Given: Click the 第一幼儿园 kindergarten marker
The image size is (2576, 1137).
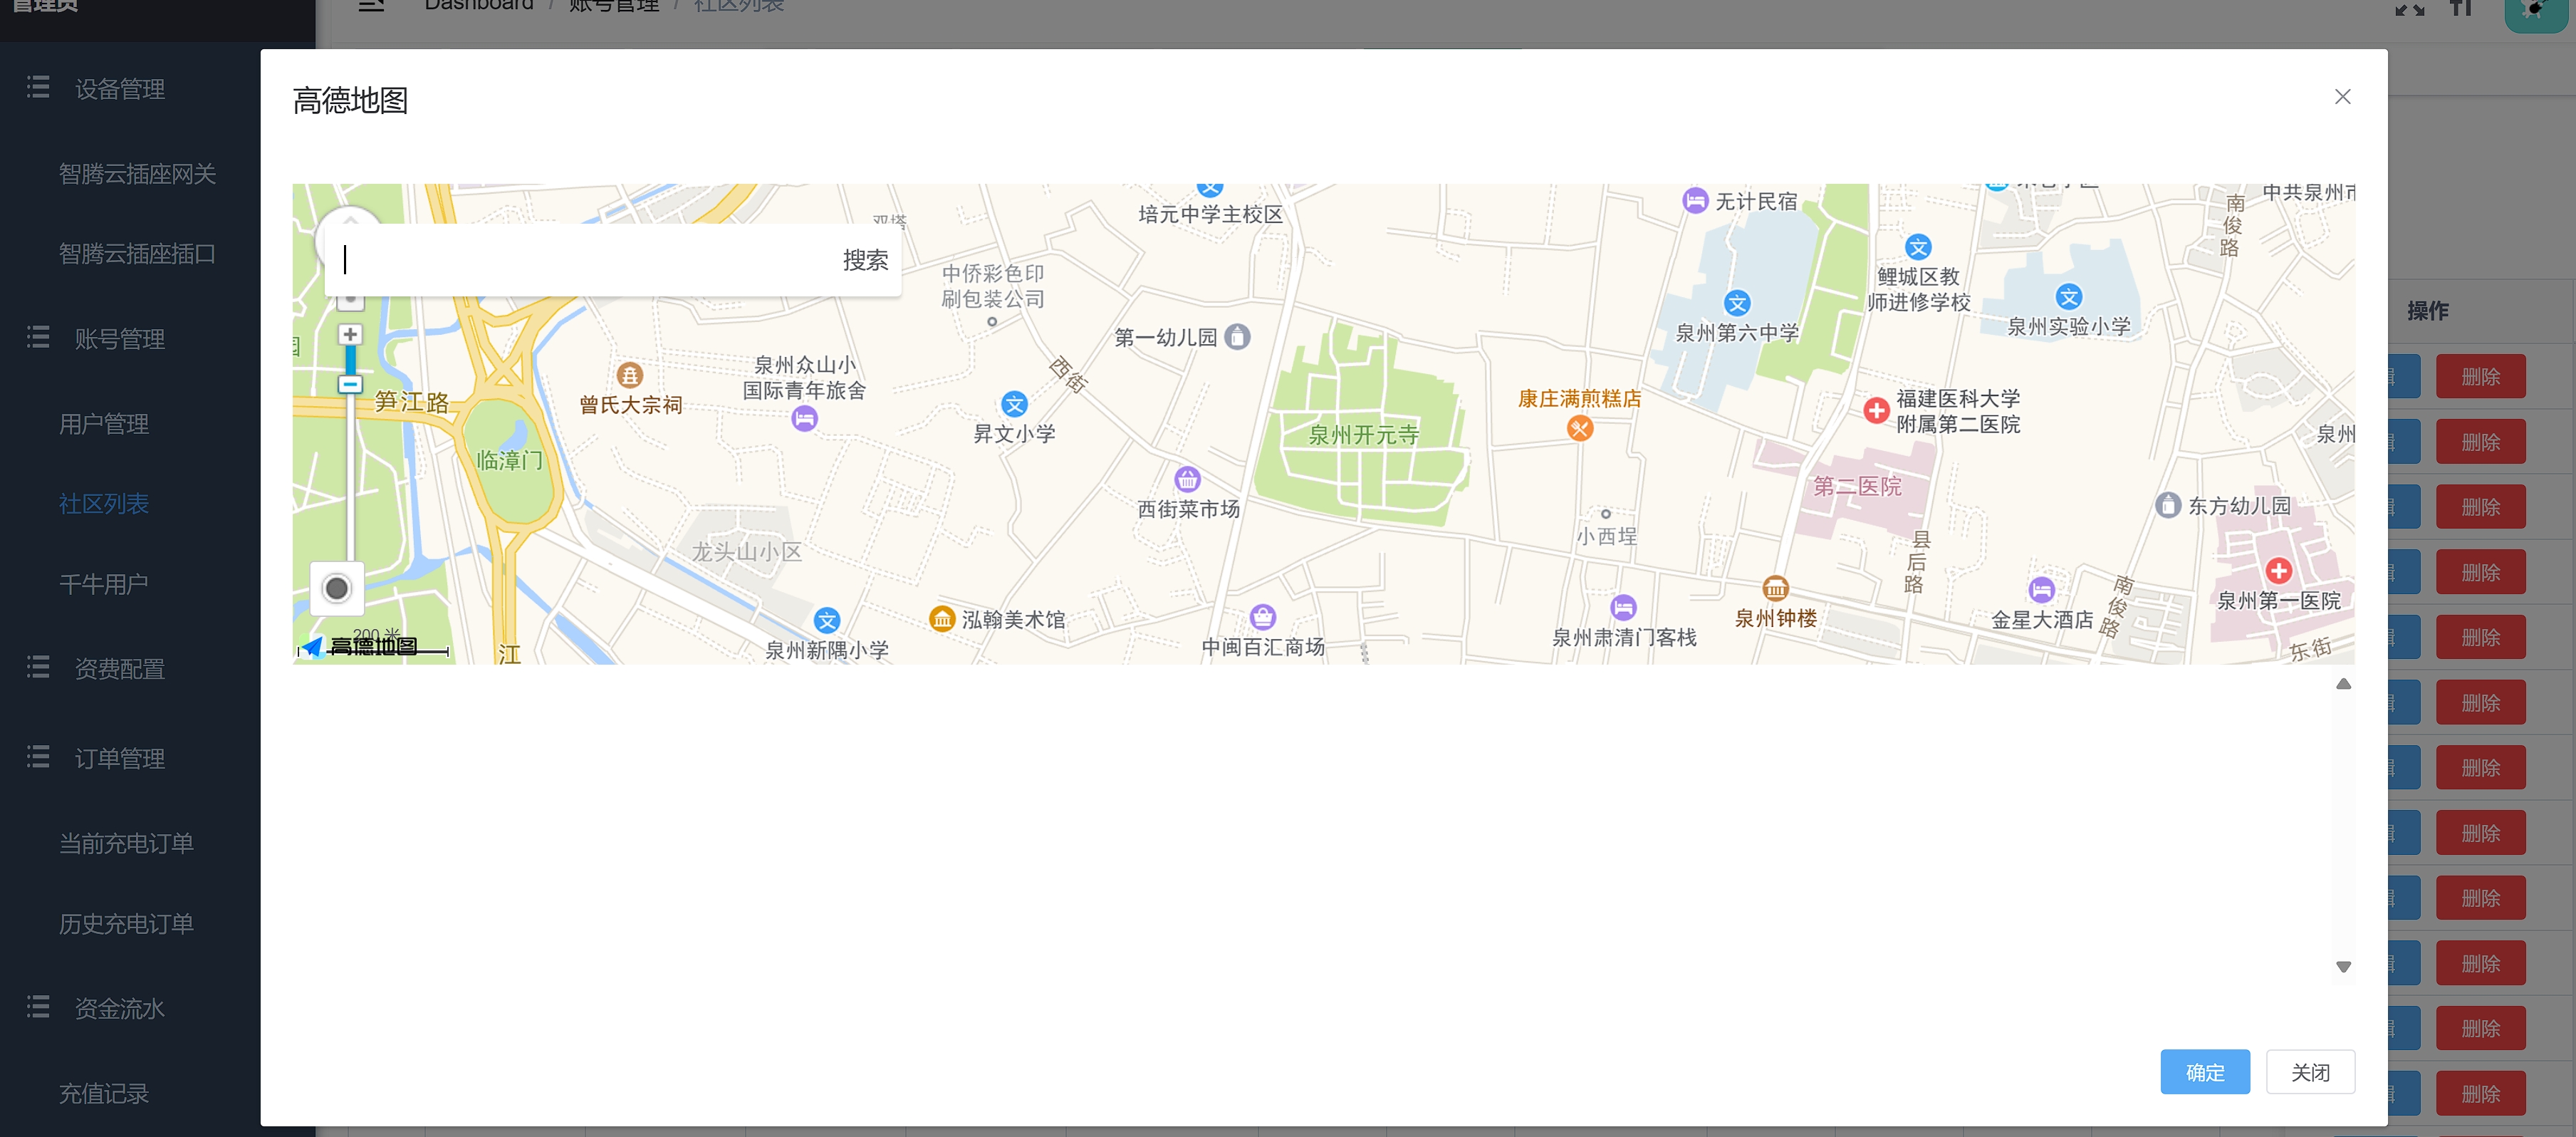Looking at the screenshot, I should click(x=1237, y=337).
